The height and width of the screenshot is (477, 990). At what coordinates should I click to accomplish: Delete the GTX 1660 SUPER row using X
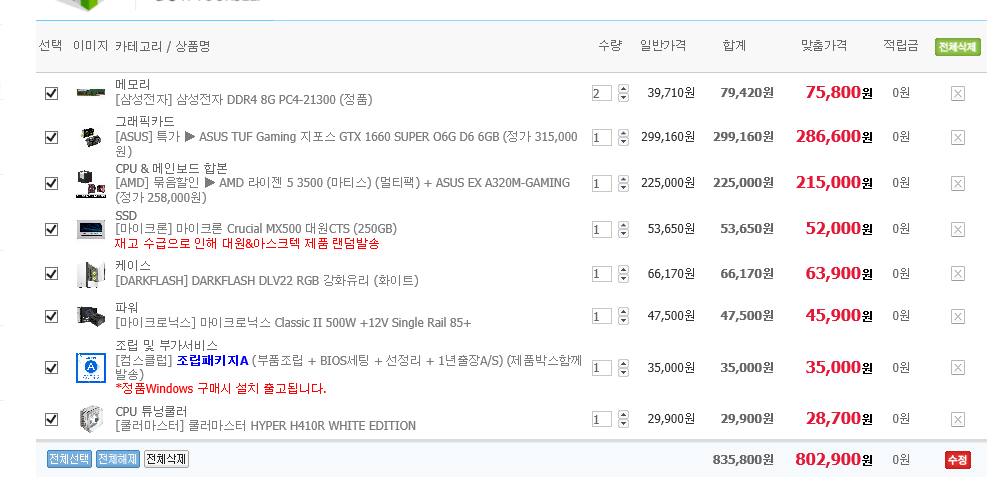(957, 137)
